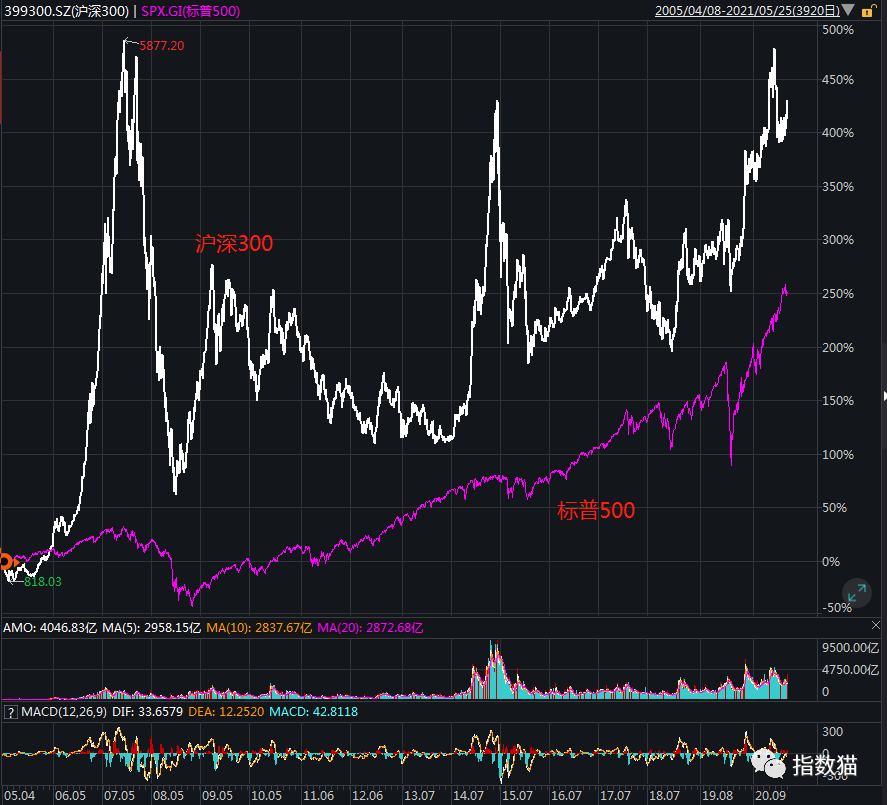The width and height of the screenshot is (887, 805).
Task: Click the MA(20): 2872.68亿 value
Action: coord(370,628)
